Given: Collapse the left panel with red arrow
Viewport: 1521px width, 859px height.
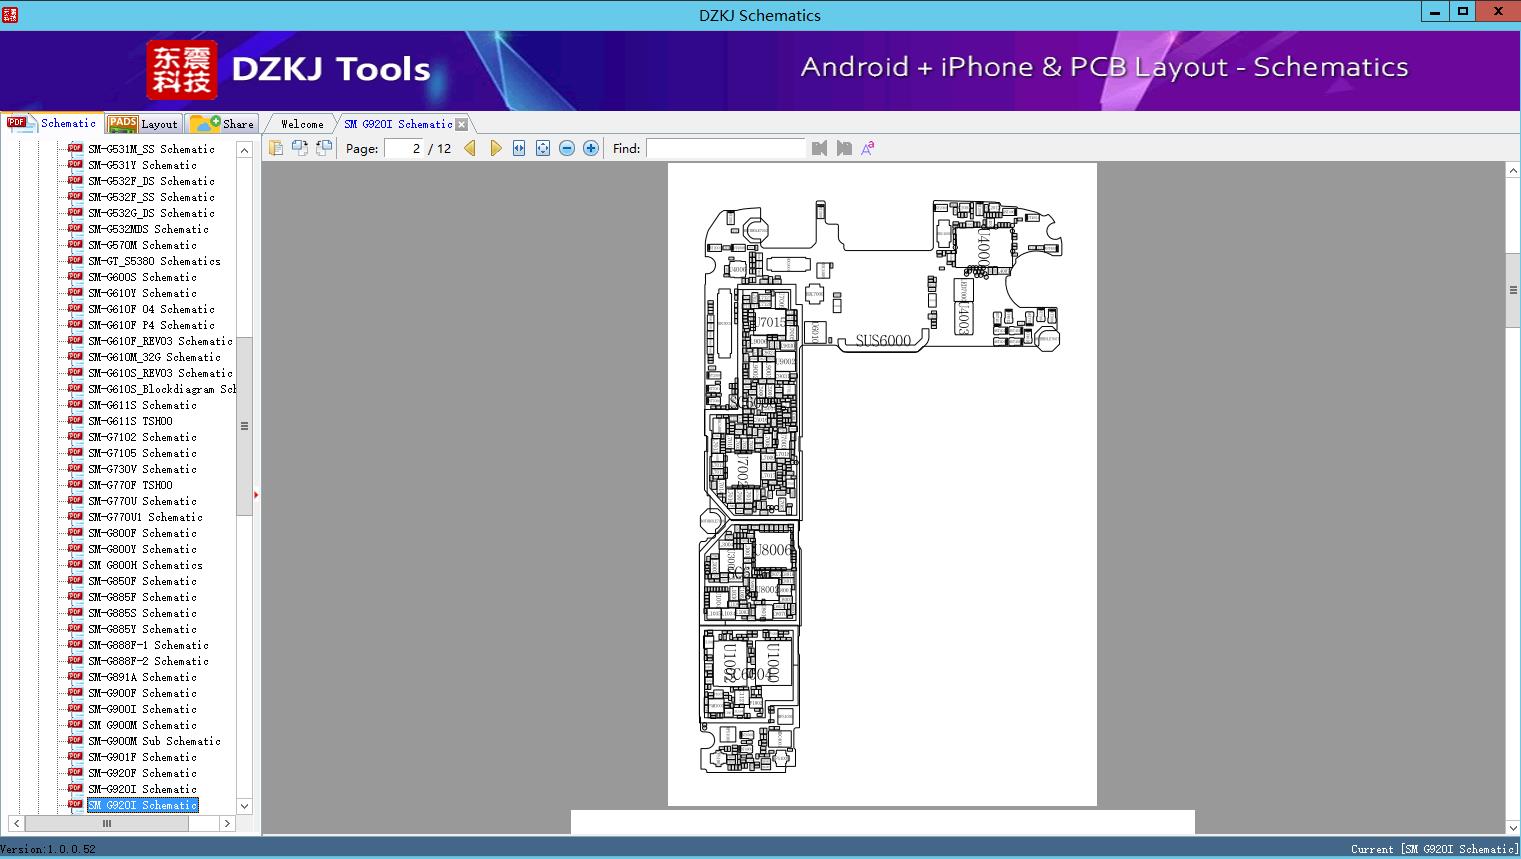Looking at the screenshot, I should 256,494.
